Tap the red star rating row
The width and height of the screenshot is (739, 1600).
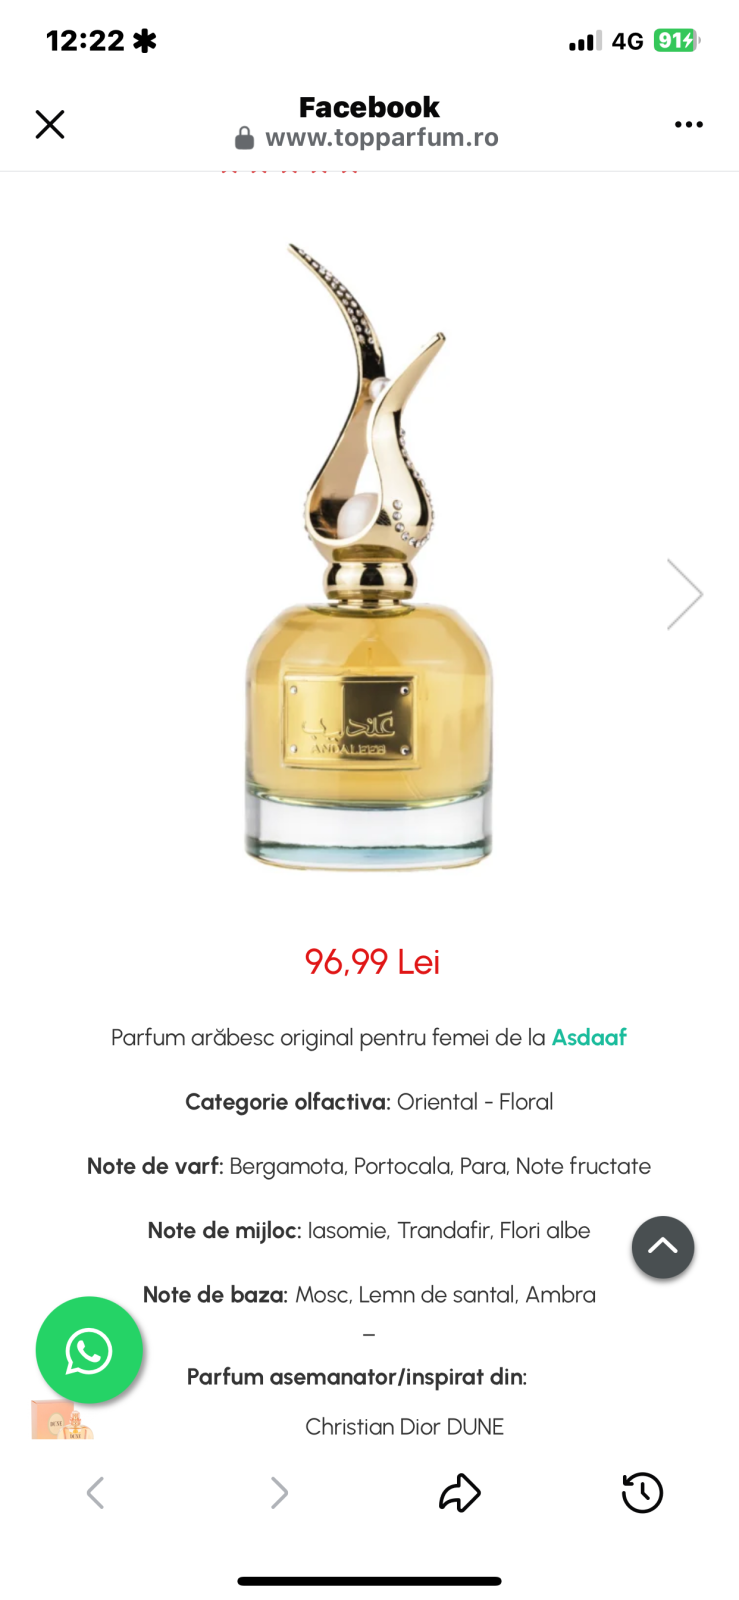[289, 171]
